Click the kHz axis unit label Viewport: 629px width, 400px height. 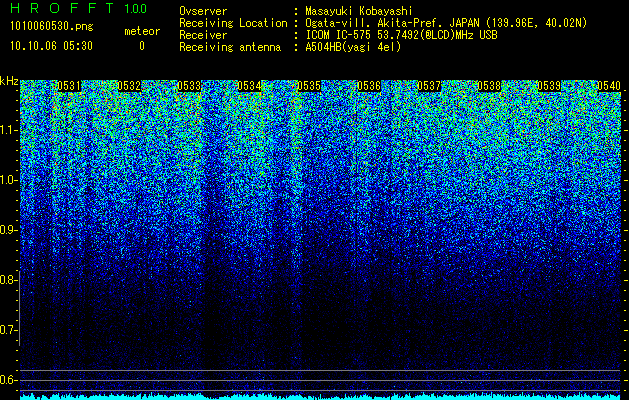click(9, 81)
